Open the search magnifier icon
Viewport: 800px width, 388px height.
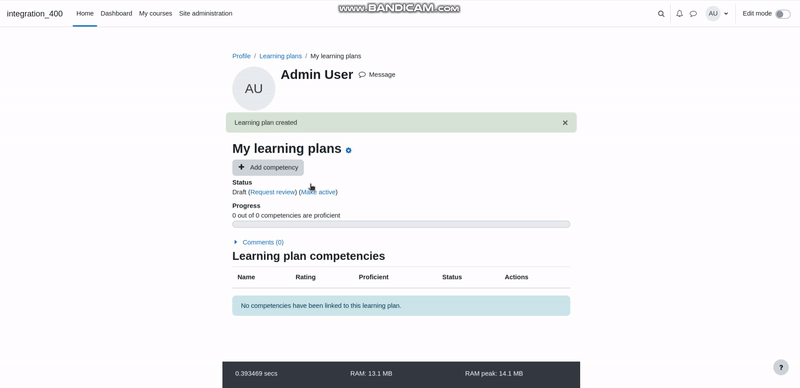coord(661,14)
